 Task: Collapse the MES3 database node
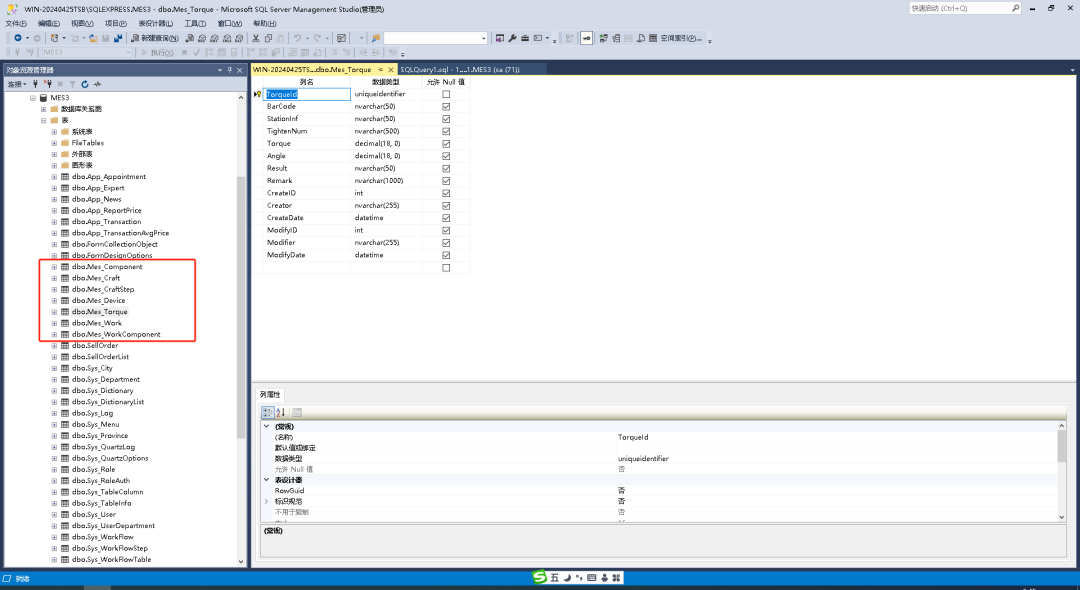pyautogui.click(x=32, y=98)
